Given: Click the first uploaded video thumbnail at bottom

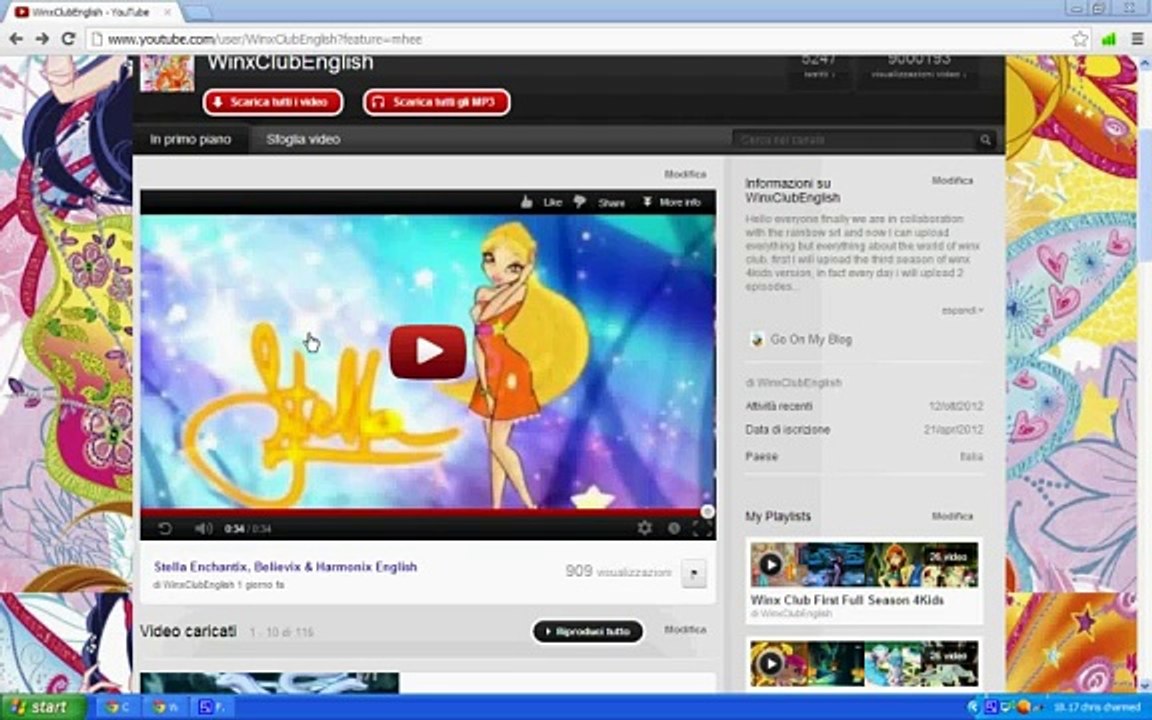Looking at the screenshot, I should click(270, 683).
